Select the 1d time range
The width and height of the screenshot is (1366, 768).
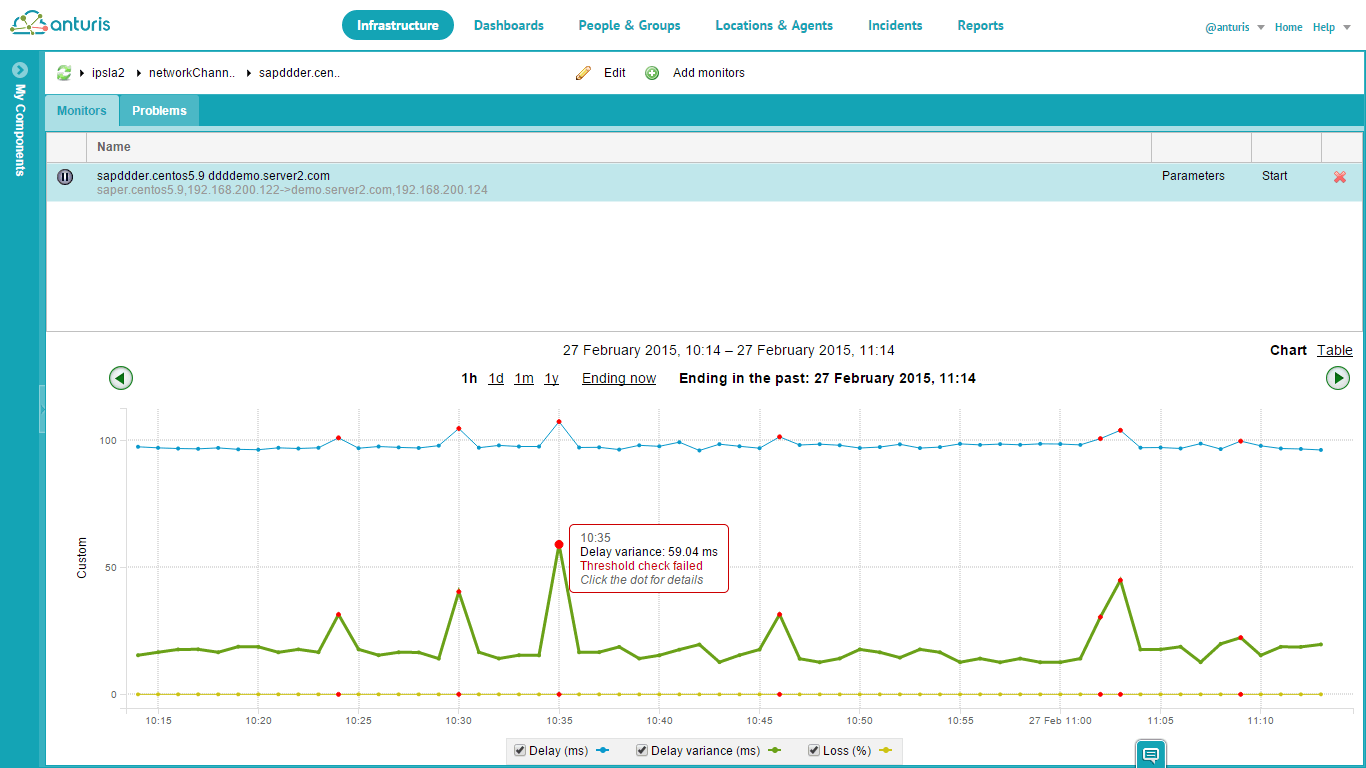[x=496, y=378]
